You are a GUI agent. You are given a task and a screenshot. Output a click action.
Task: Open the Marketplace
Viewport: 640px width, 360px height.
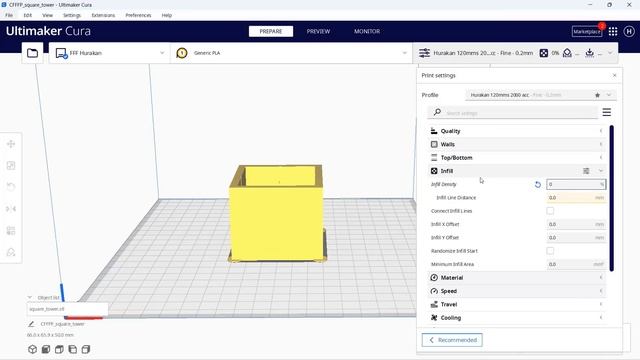(587, 31)
